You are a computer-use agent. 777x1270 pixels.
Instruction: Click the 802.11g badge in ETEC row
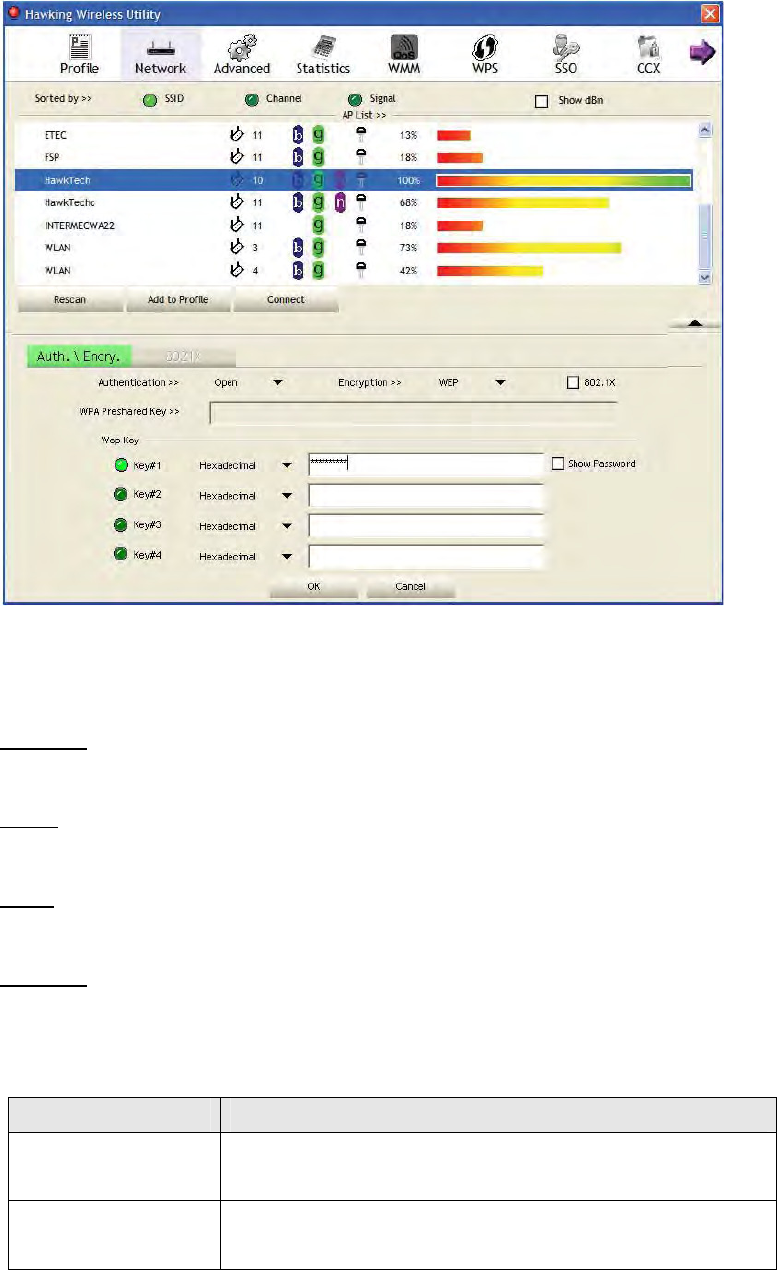[318, 134]
